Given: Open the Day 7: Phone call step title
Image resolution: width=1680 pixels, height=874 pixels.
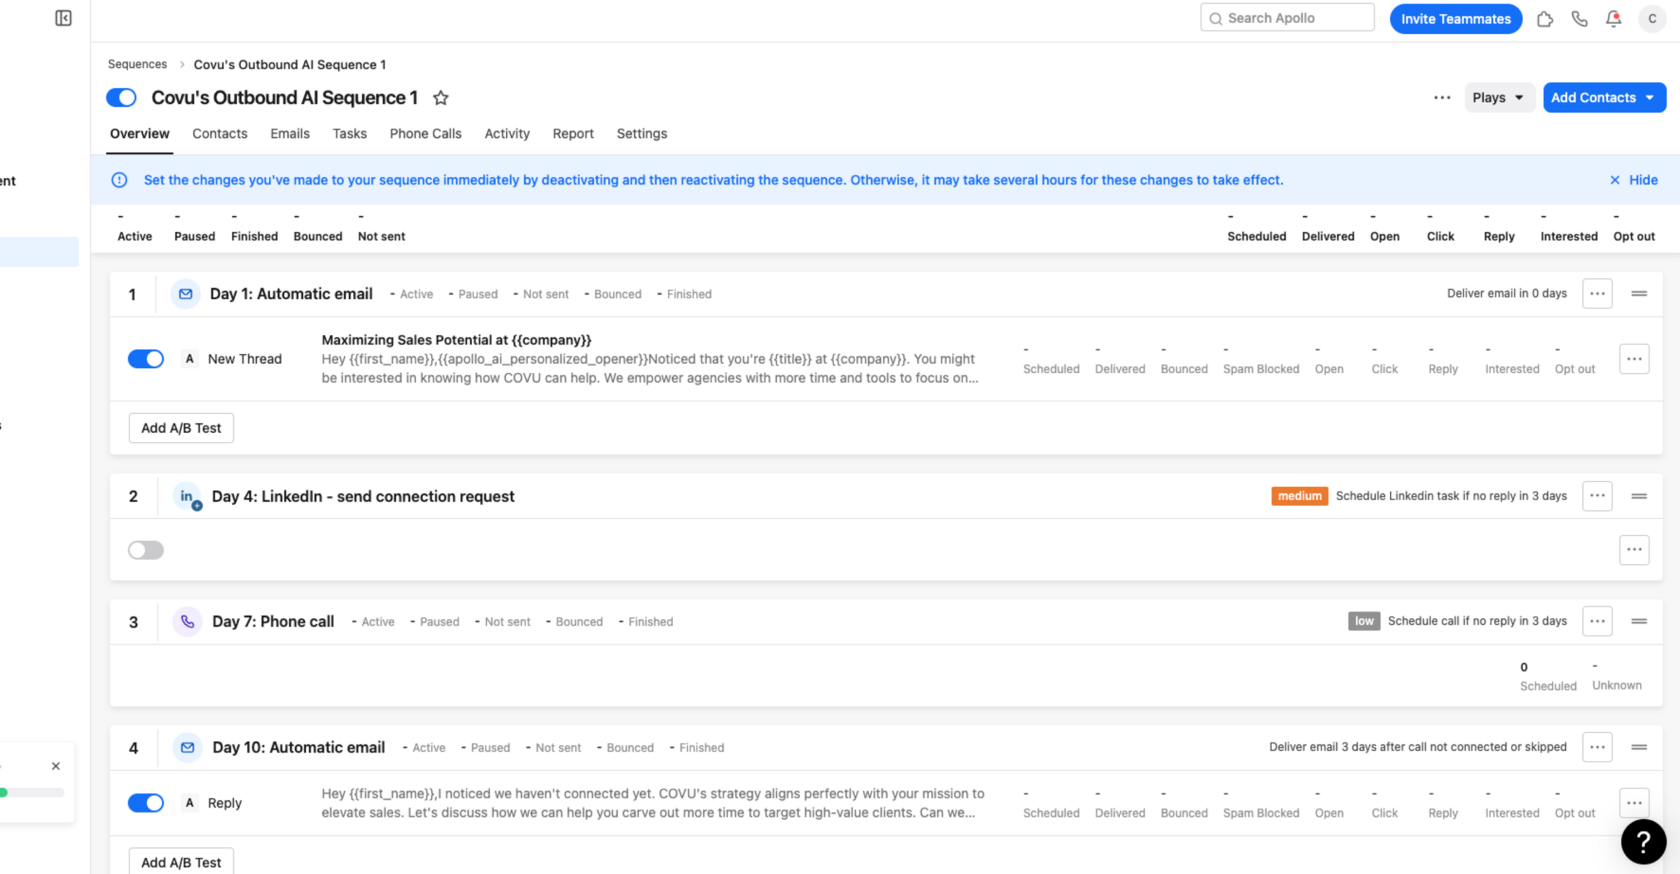Looking at the screenshot, I should [273, 622].
